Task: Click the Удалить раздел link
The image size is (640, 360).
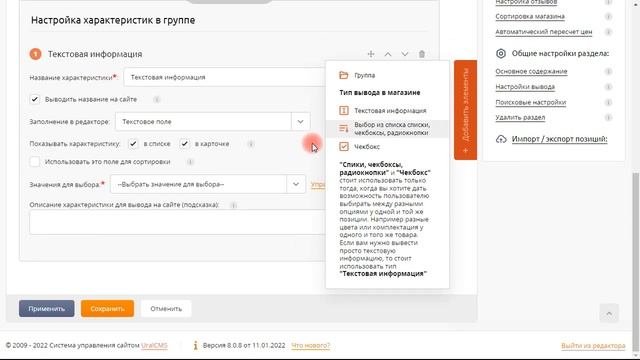Action: [520, 118]
